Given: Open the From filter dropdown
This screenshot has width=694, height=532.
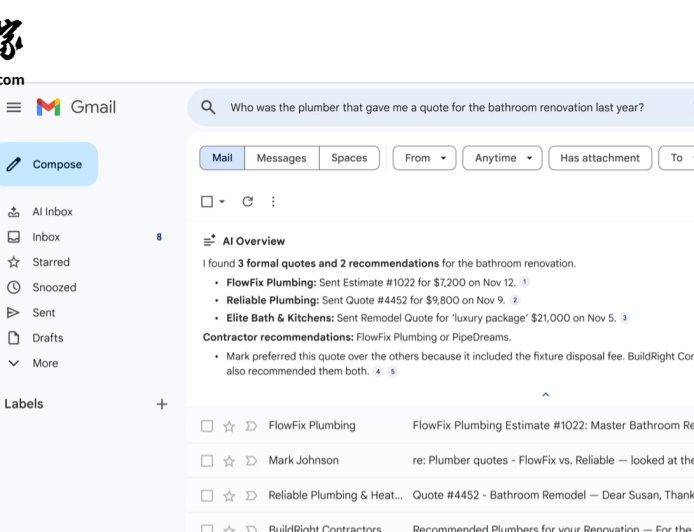Looking at the screenshot, I should (424, 158).
